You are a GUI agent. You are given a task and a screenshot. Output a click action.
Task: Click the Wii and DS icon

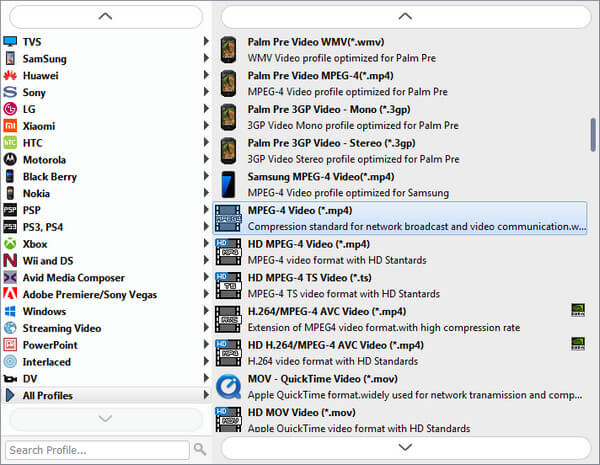tap(10, 261)
